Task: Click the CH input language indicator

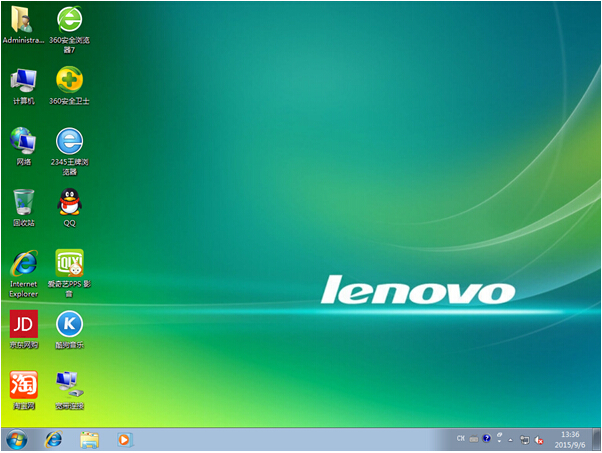Action: (x=461, y=438)
